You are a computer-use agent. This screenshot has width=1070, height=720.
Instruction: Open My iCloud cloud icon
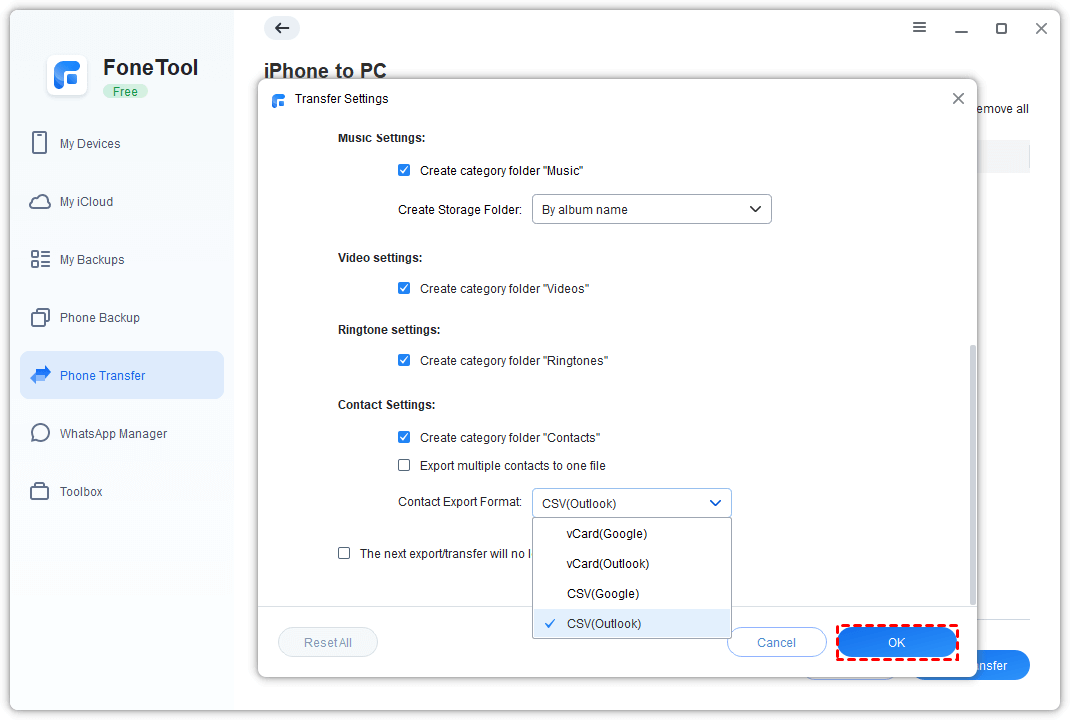click(40, 202)
